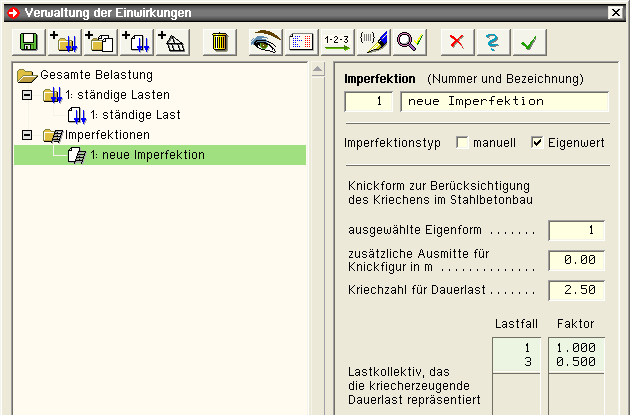630x415 pixels.
Task: Click the green save disk icon
Action: 27,41
